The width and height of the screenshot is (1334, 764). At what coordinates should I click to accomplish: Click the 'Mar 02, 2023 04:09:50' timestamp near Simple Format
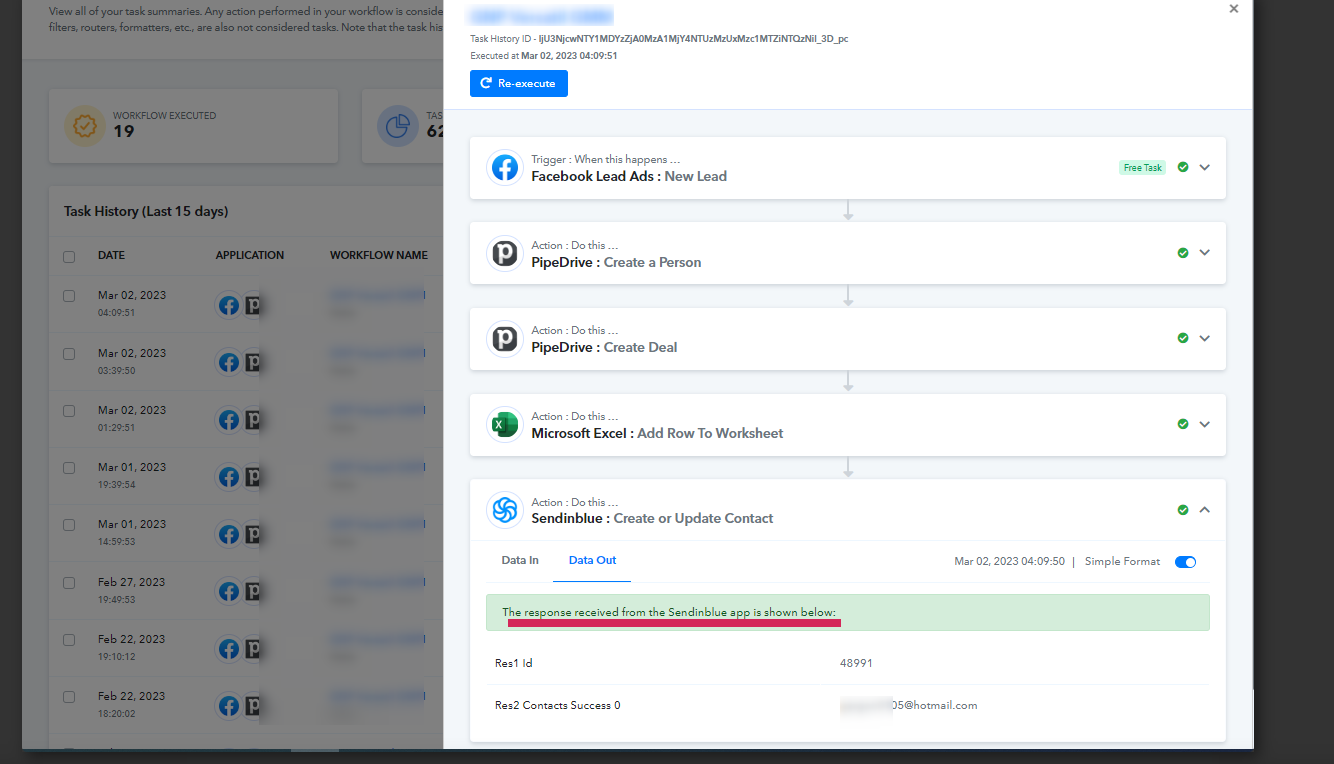[x=1009, y=562]
